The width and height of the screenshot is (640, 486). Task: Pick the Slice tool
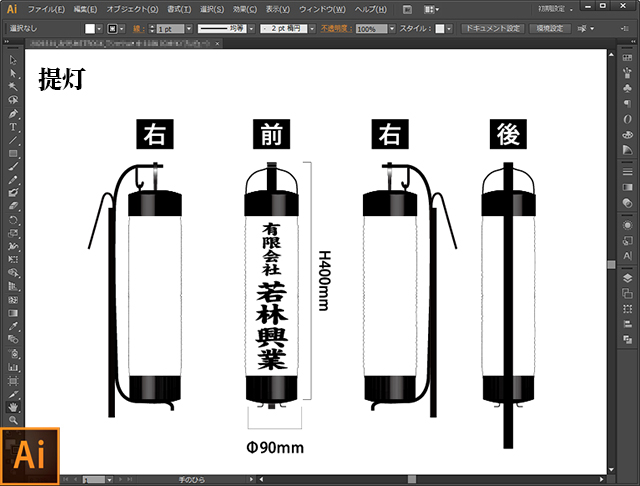[13, 395]
